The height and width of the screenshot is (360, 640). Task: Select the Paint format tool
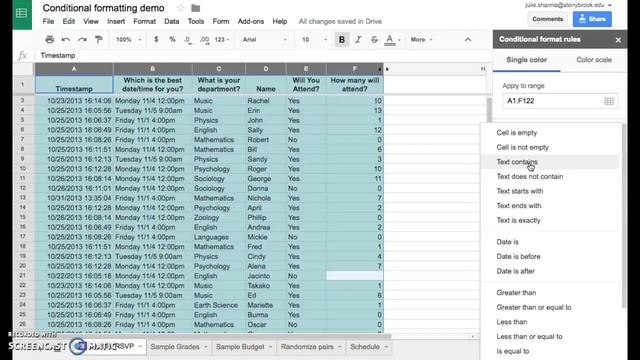pyautogui.click(x=98, y=40)
